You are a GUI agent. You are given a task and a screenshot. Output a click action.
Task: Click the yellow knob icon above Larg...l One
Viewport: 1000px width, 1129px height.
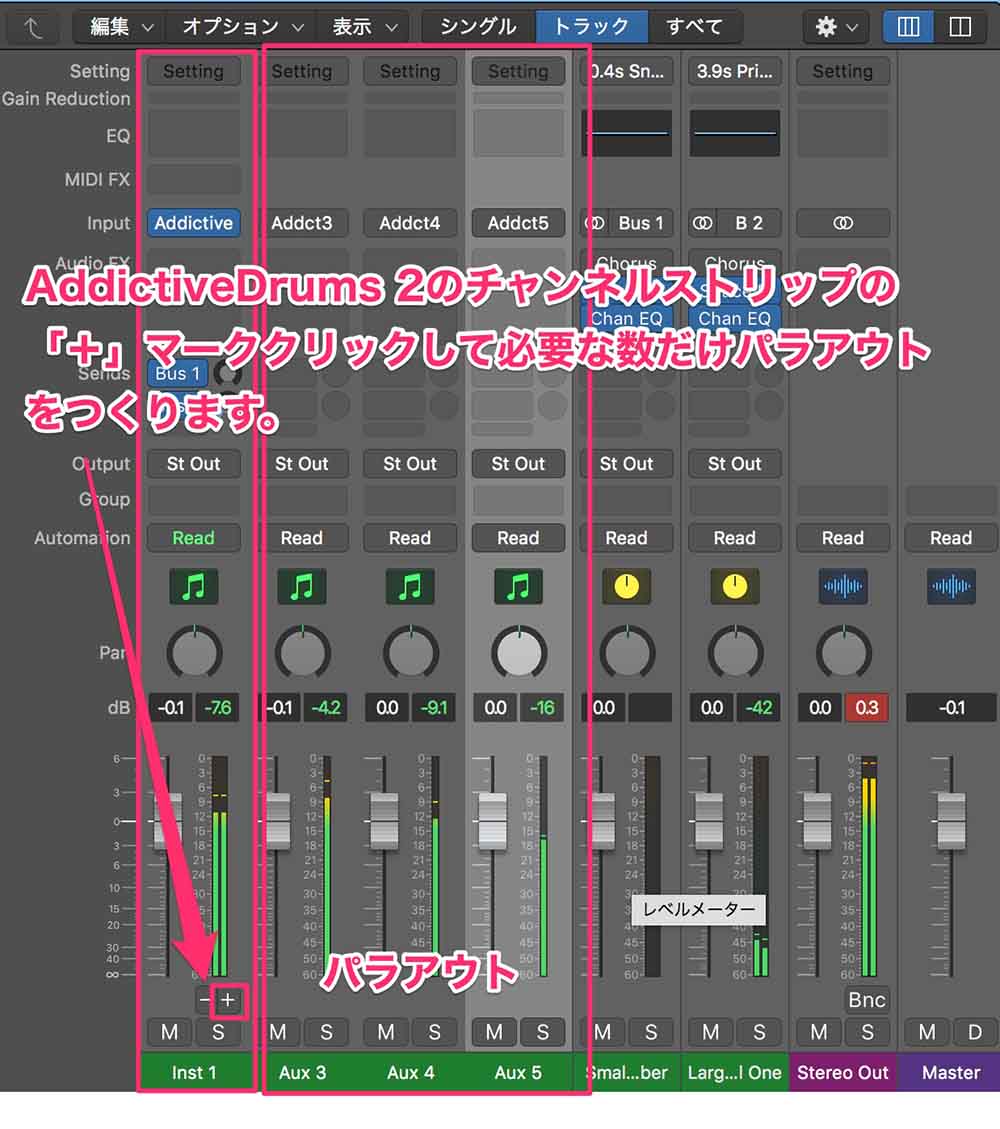[x=734, y=587]
